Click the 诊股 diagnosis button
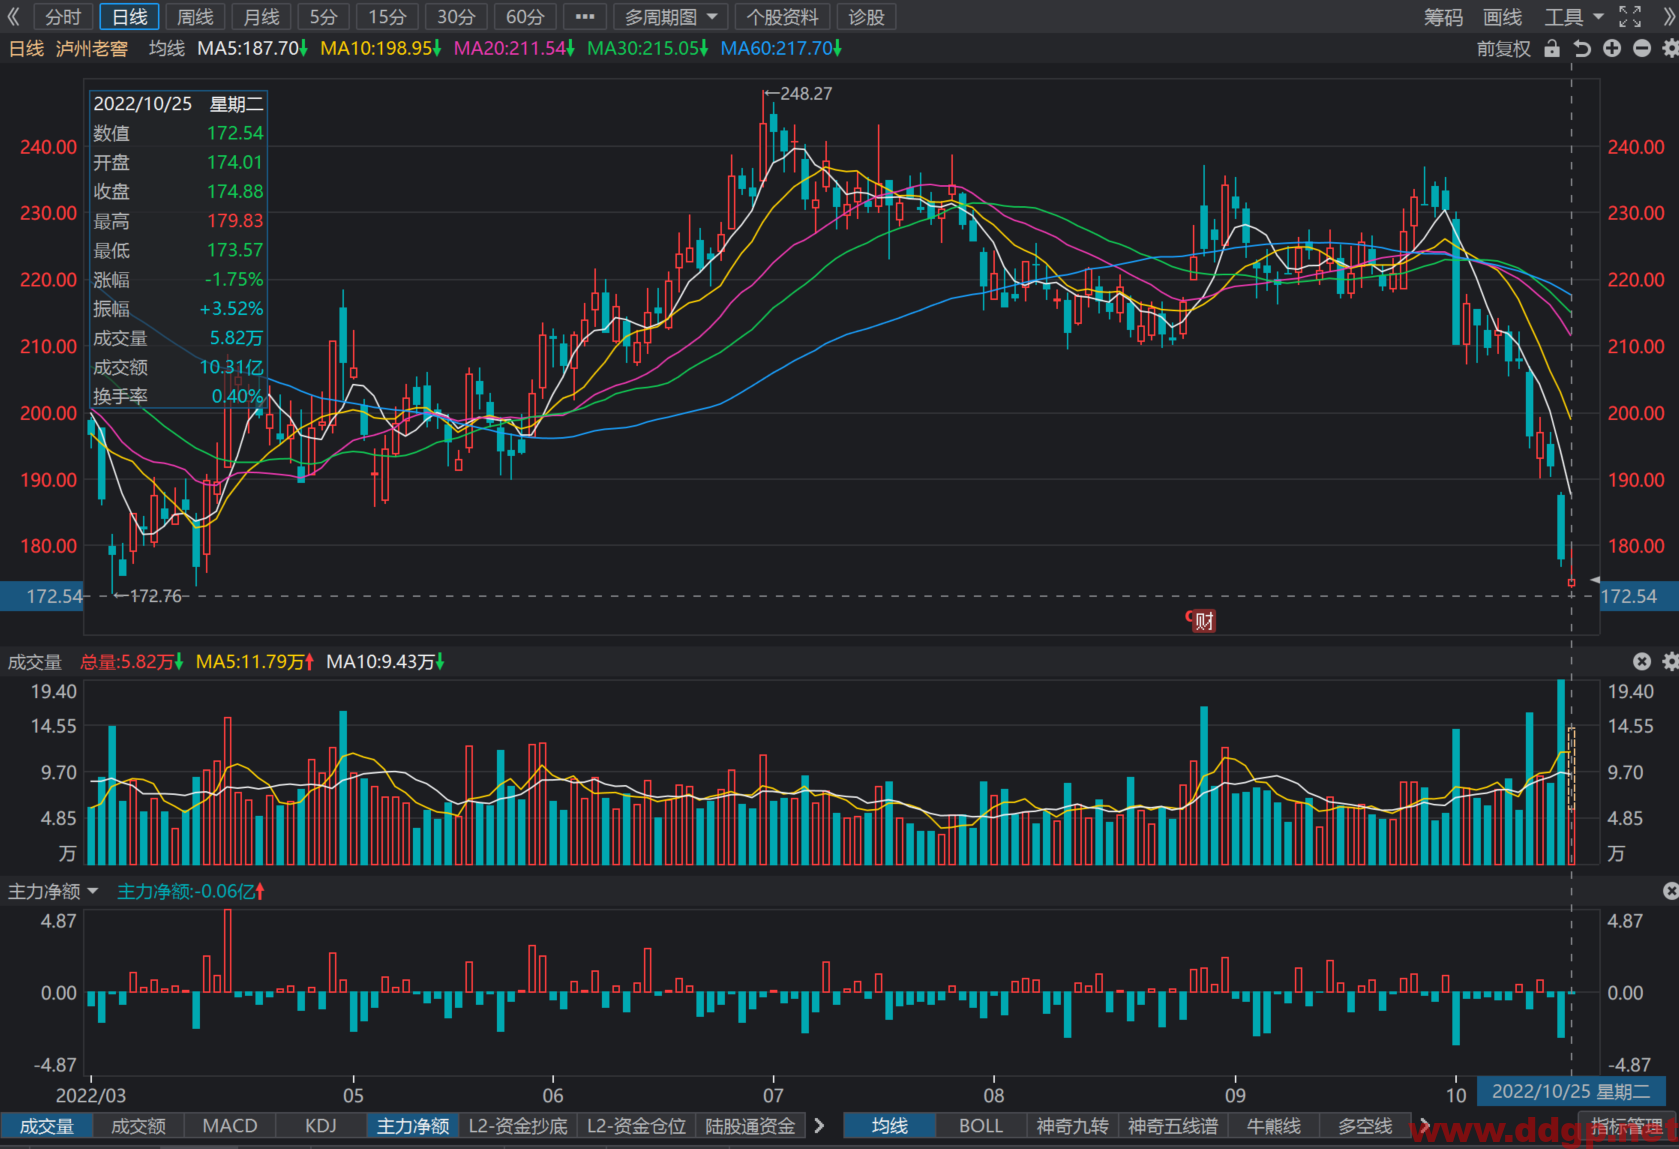The width and height of the screenshot is (1679, 1149). (866, 17)
